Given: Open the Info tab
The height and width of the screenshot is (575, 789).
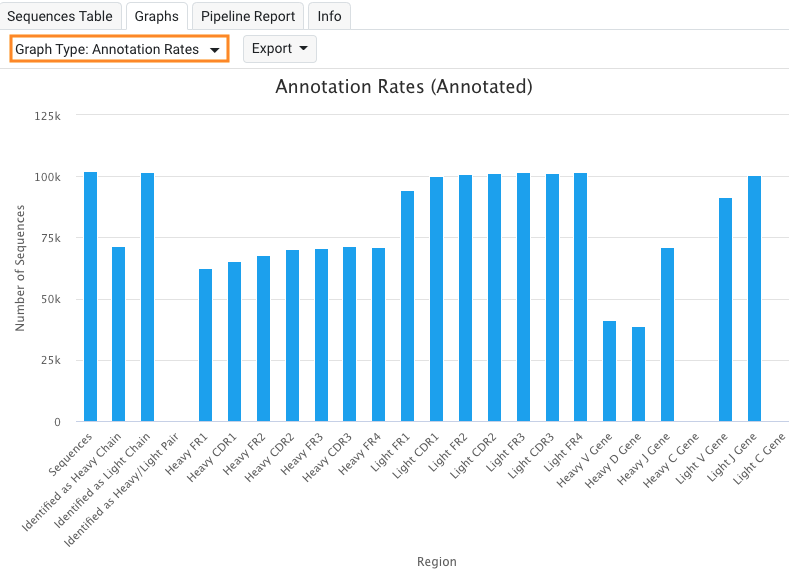Looking at the screenshot, I should [329, 16].
